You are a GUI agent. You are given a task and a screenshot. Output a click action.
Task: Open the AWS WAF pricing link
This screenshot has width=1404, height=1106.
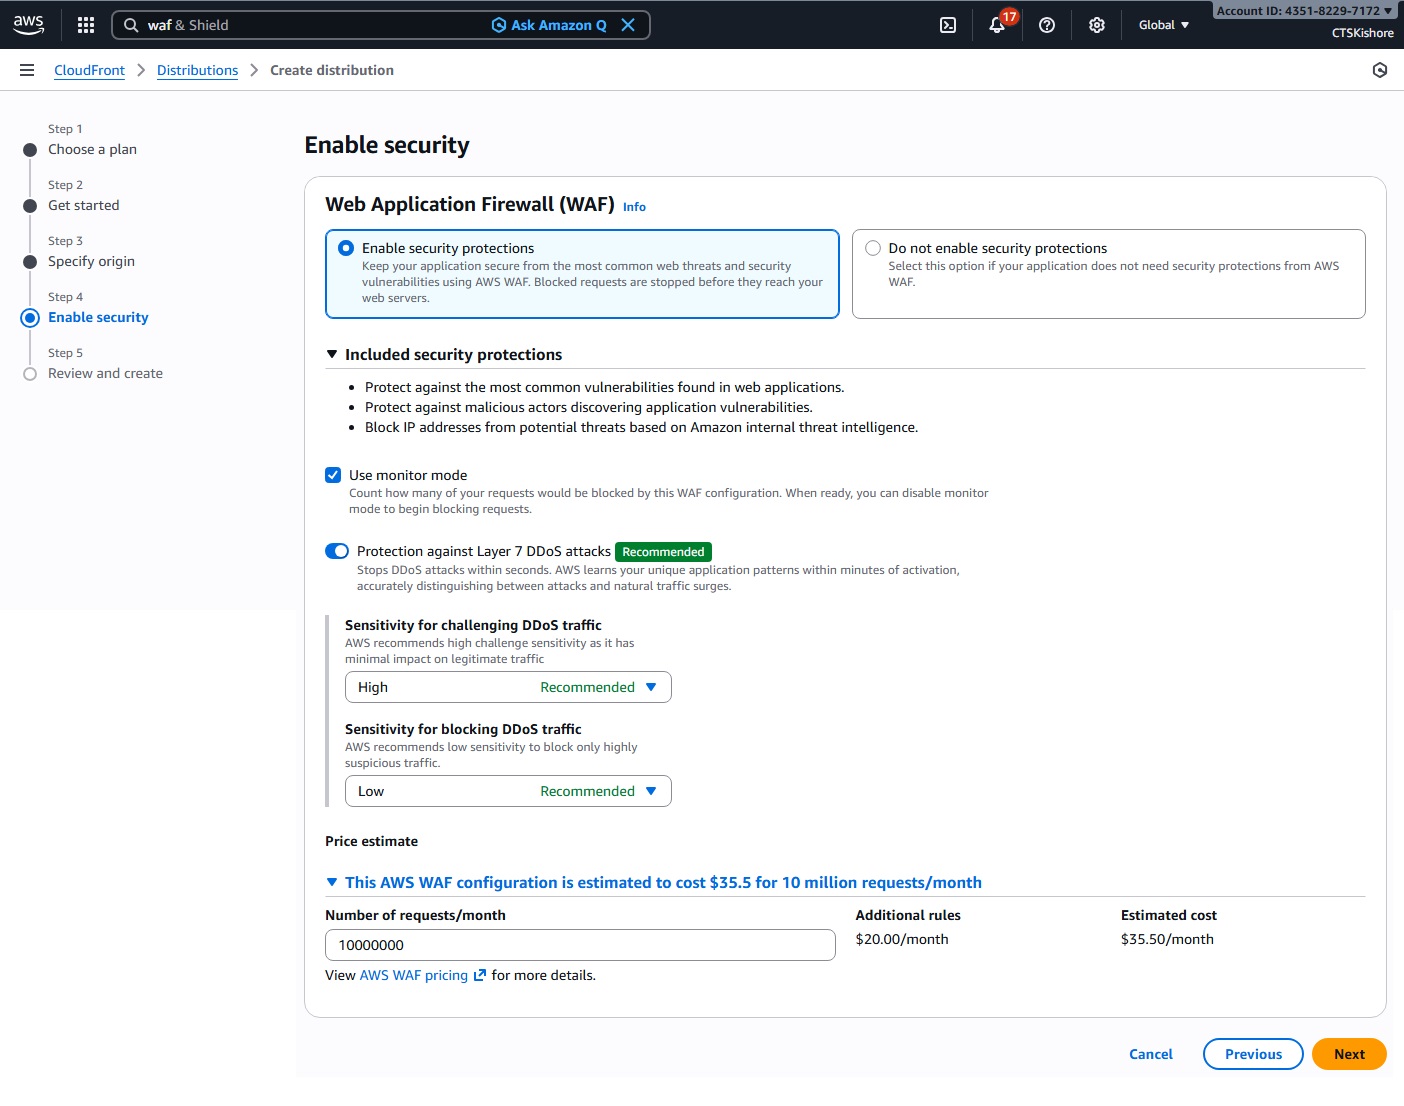click(x=414, y=975)
